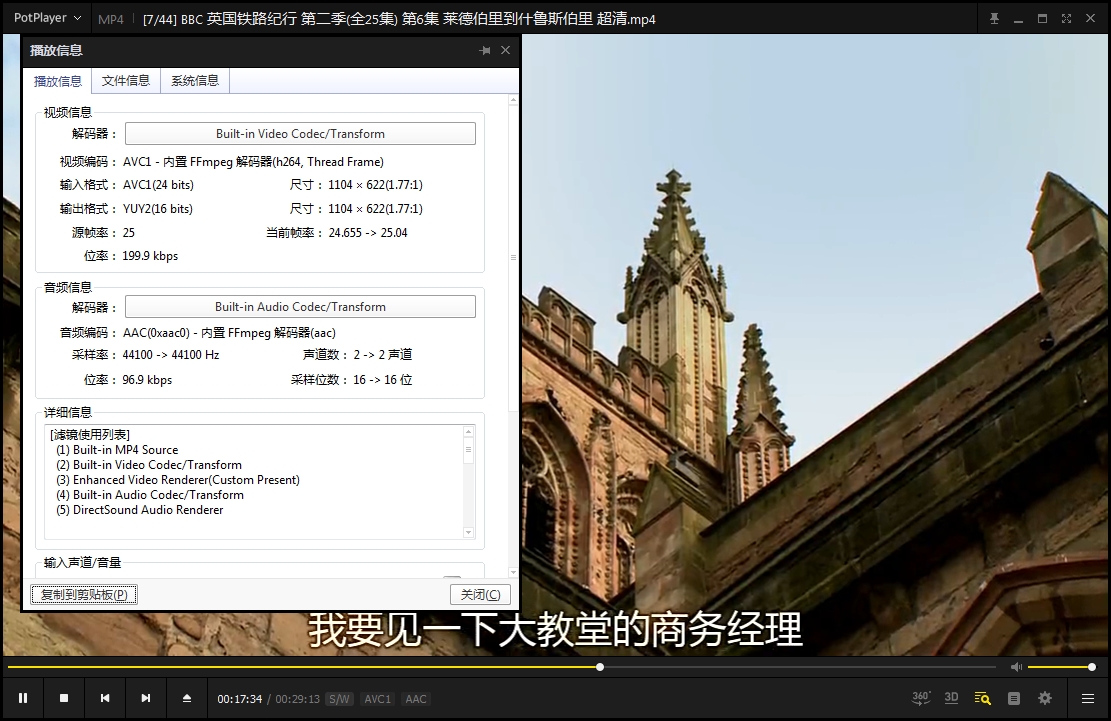Skip to the previous file
Screen dimensions: 1111x721
point(105,698)
